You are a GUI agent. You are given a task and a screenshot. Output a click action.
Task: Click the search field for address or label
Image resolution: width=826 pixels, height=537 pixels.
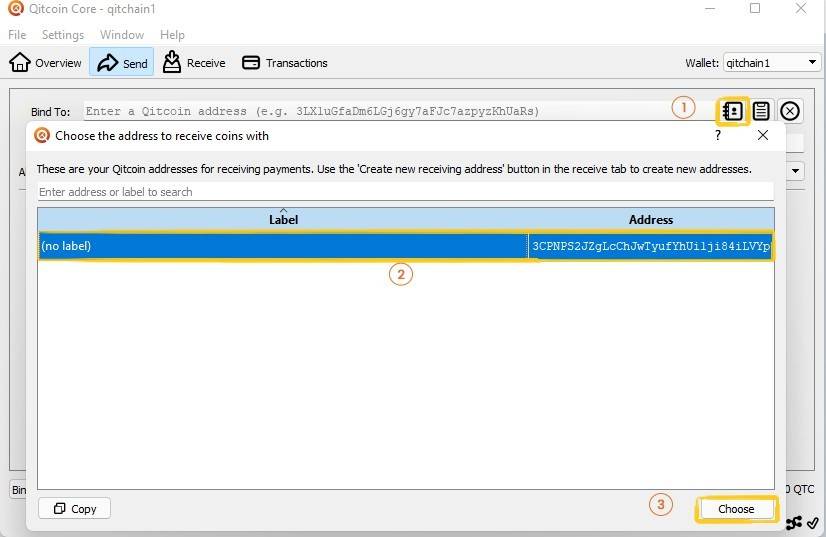coord(406,192)
